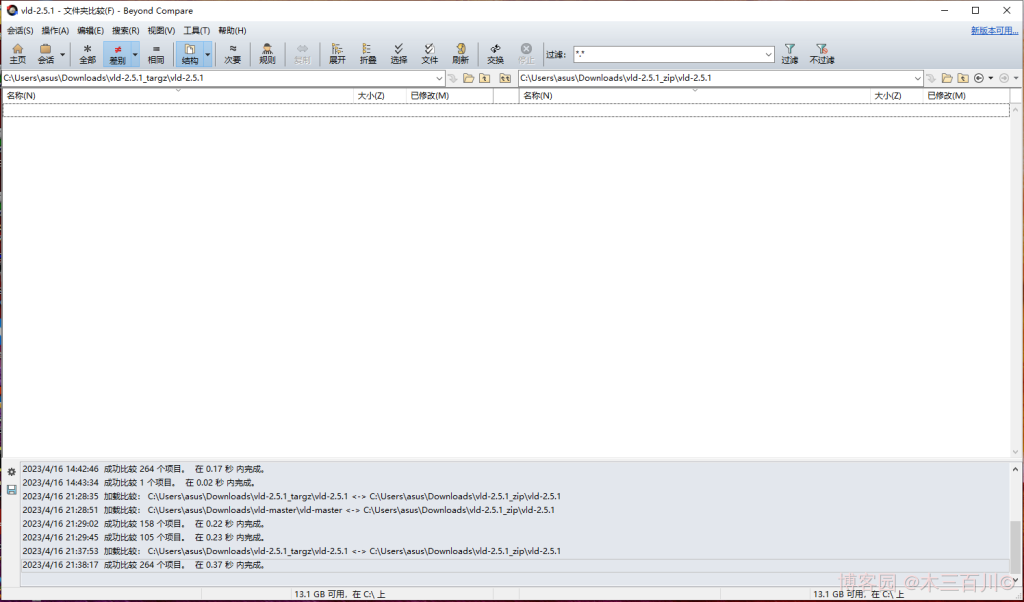Open the 搜索(R) menu
1024x602 pixels.
pyautogui.click(x=125, y=31)
